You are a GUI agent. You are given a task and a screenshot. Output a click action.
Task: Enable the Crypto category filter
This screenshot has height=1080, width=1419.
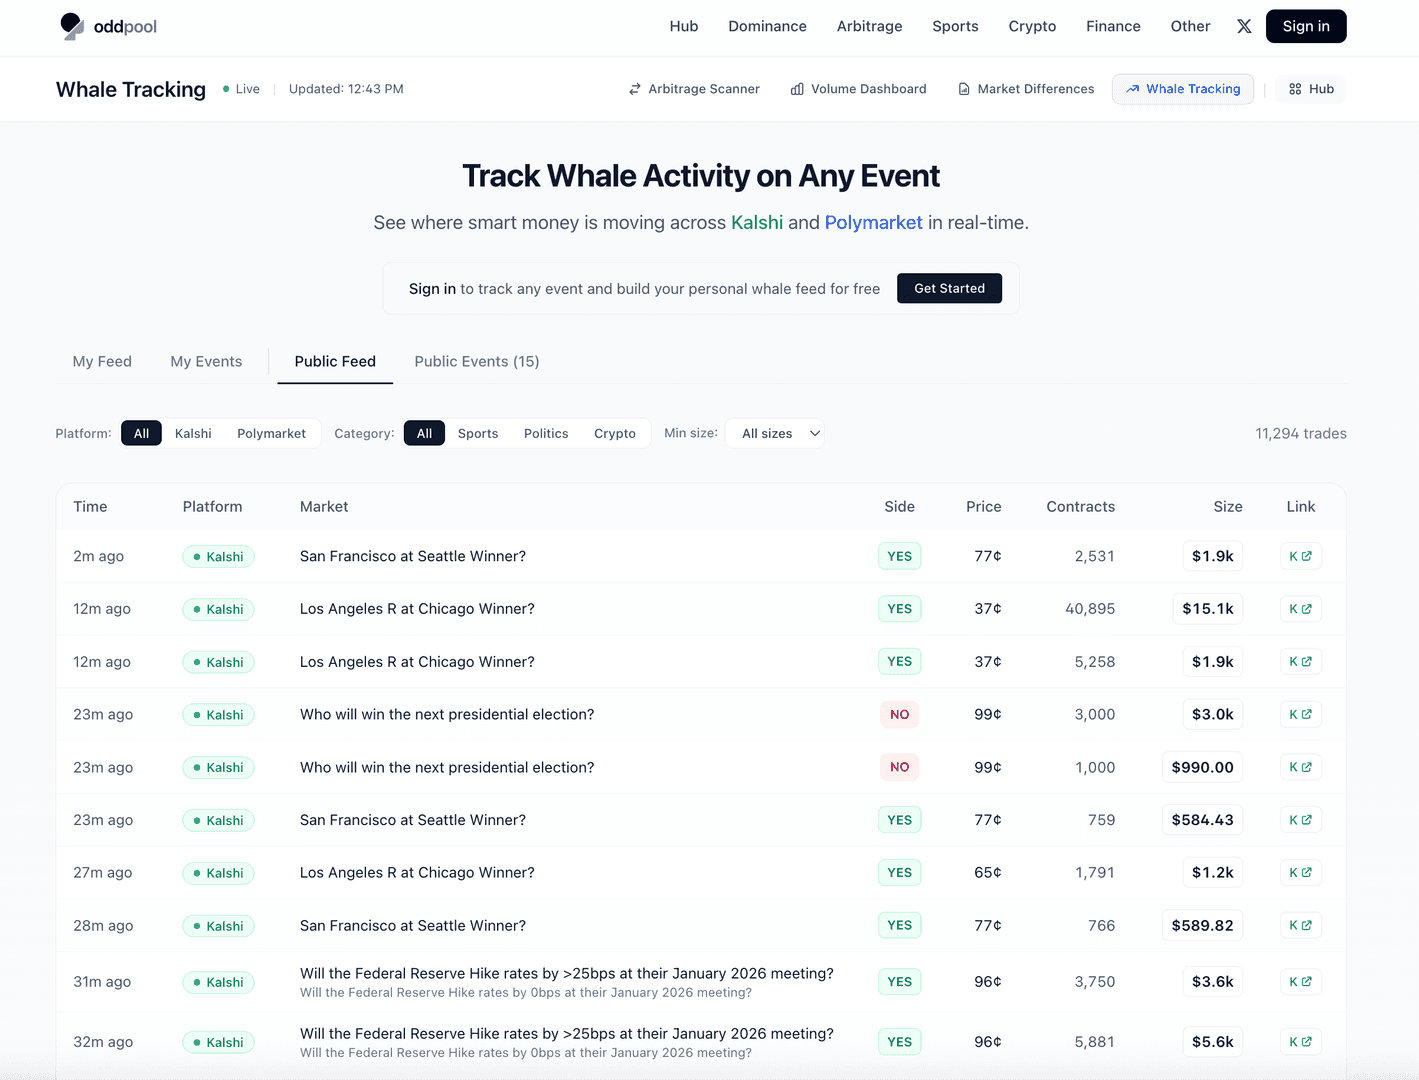point(615,433)
